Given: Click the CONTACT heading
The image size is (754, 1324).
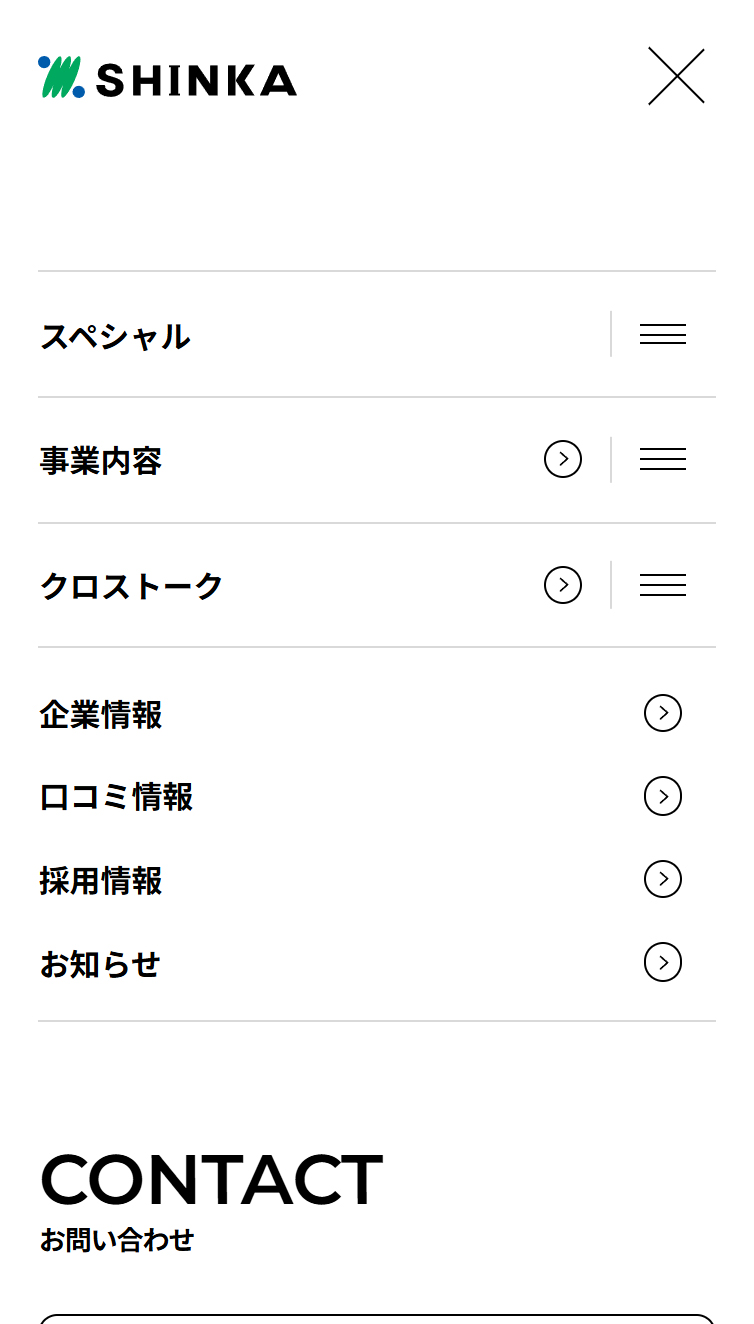Looking at the screenshot, I should pyautogui.click(x=211, y=1180).
